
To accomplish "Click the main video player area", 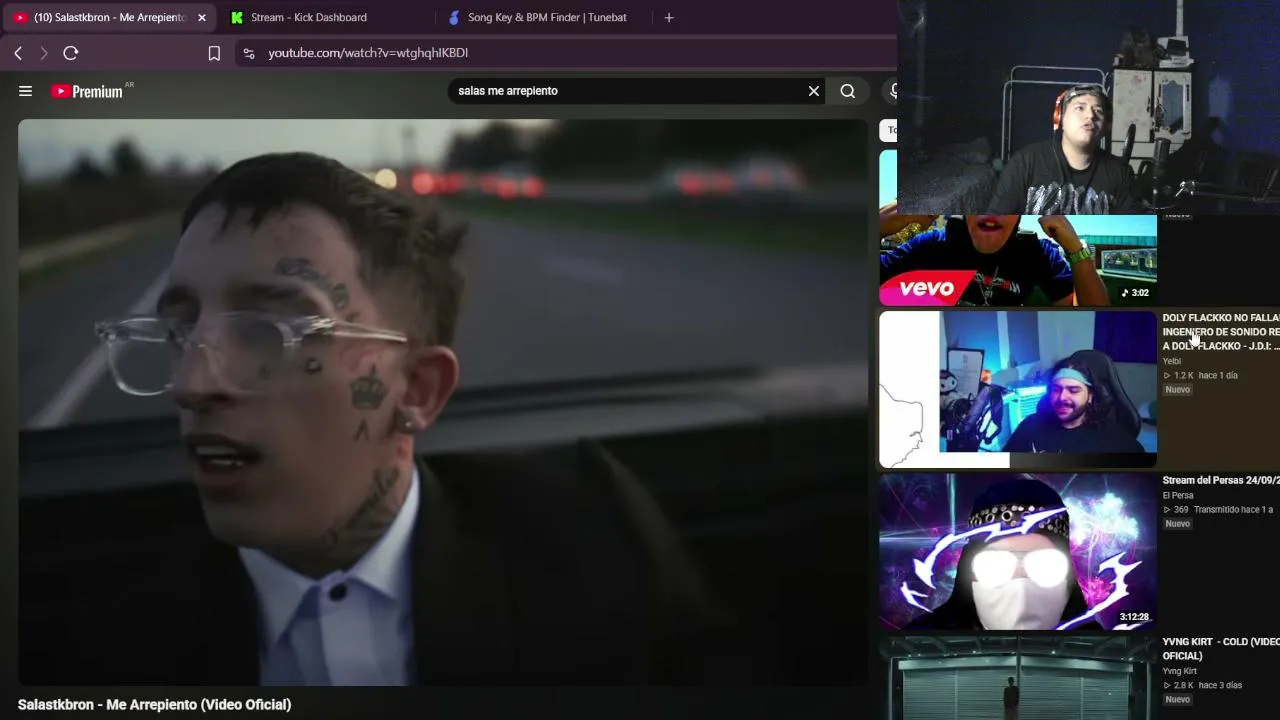I will (443, 402).
